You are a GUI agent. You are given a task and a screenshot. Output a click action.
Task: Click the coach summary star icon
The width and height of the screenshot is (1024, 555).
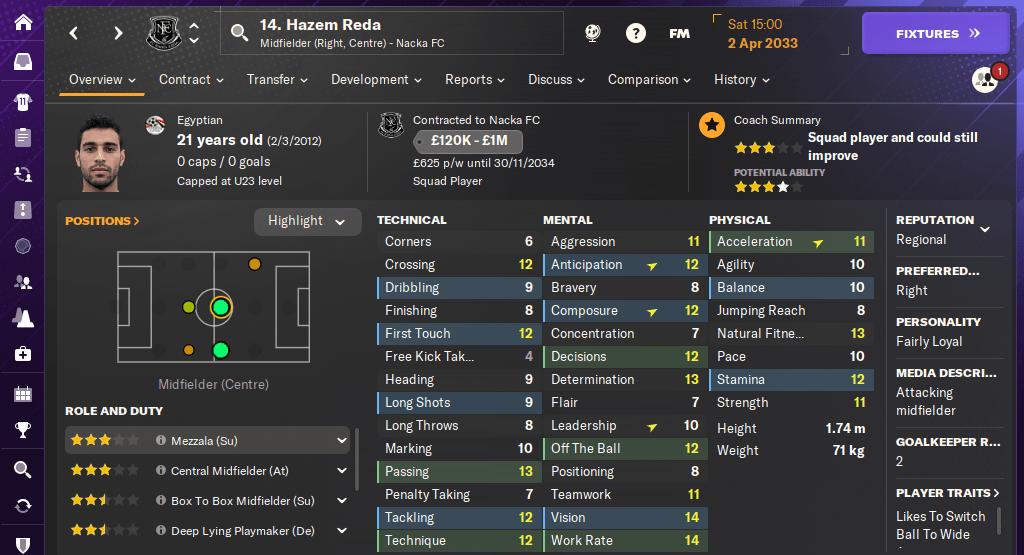[x=712, y=125]
